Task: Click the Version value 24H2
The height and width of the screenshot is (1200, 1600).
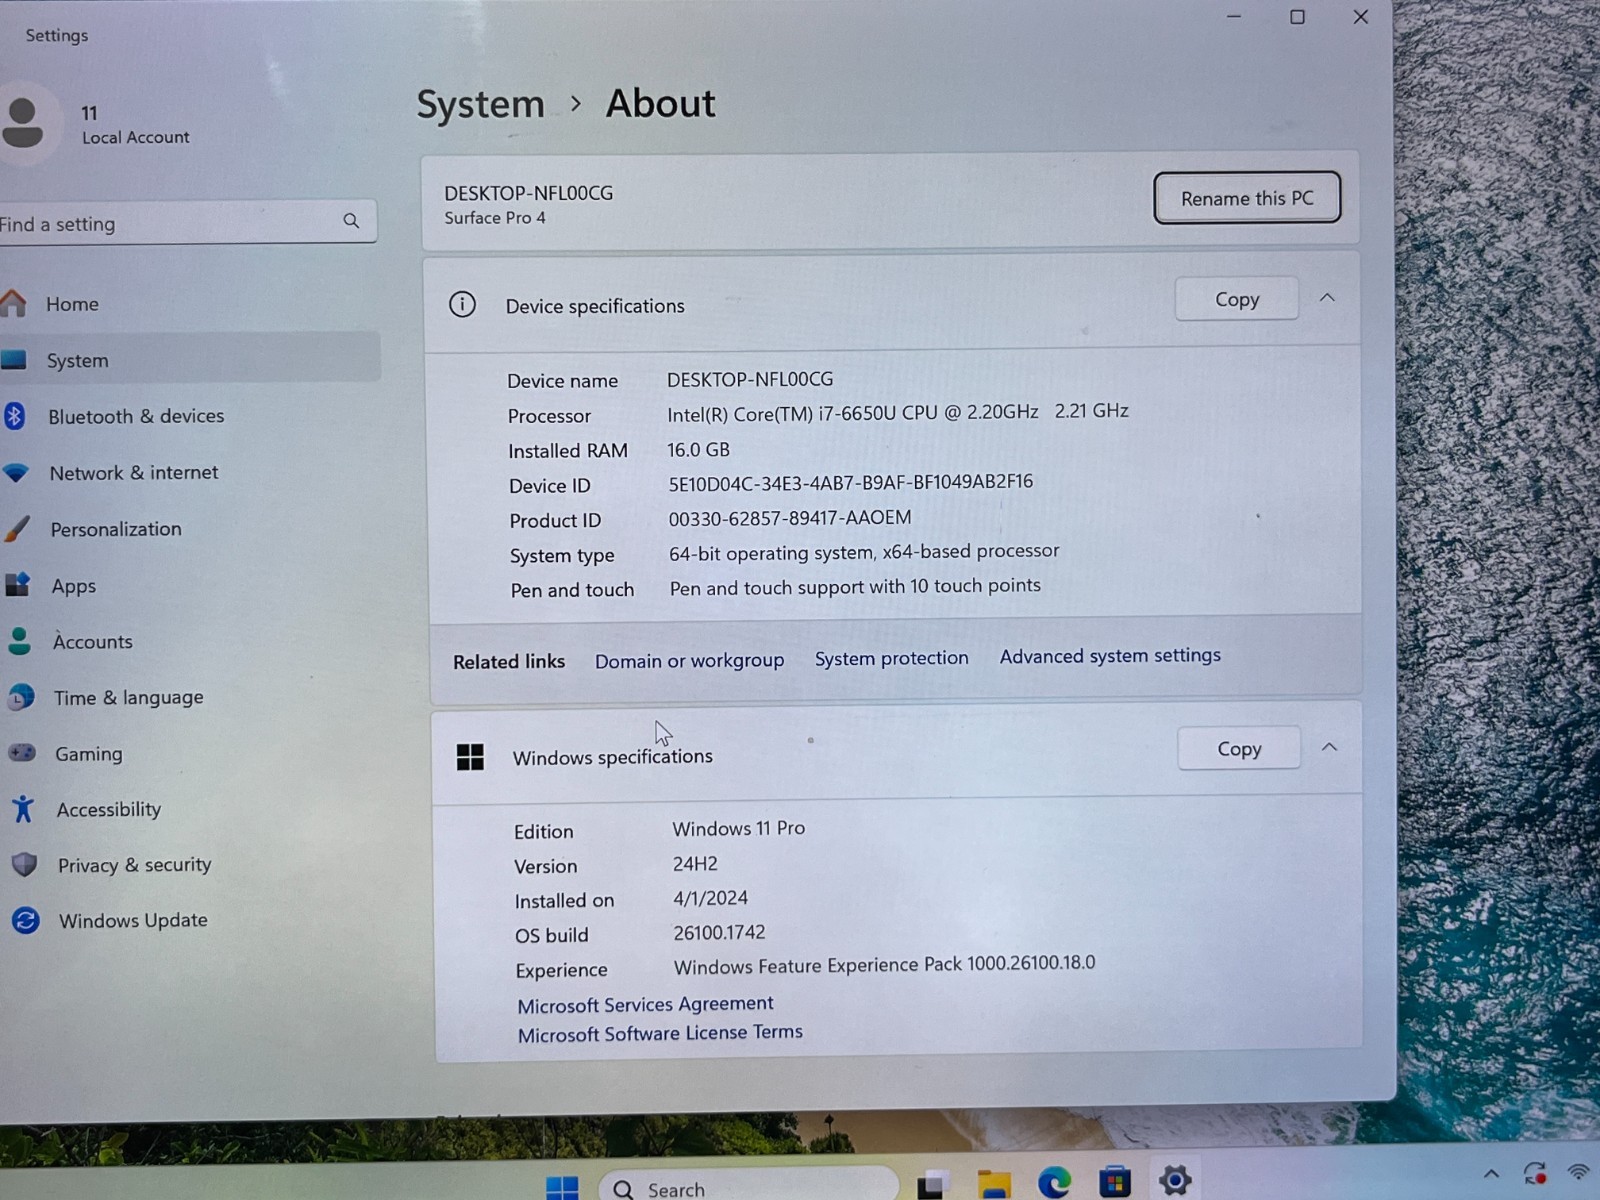Action: coord(695,864)
